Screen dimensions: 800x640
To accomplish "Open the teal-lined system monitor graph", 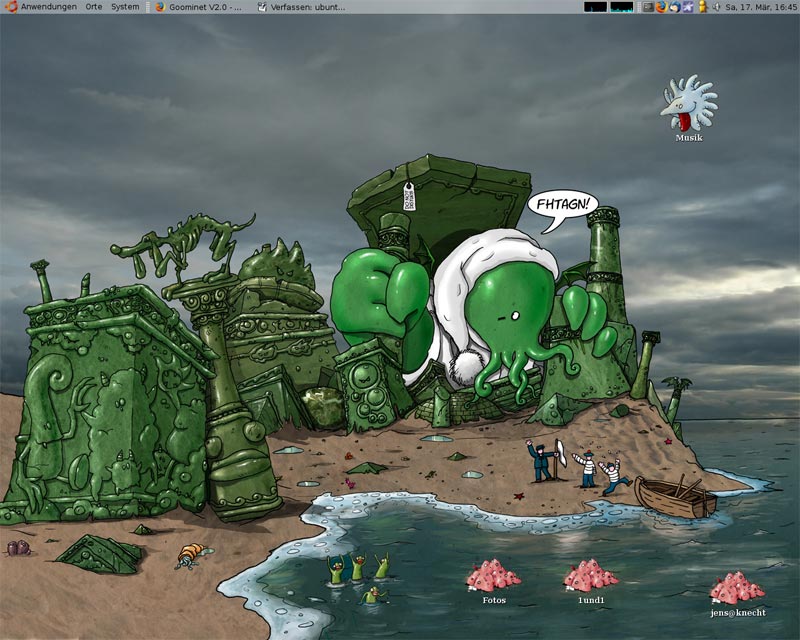I will (x=621, y=7).
